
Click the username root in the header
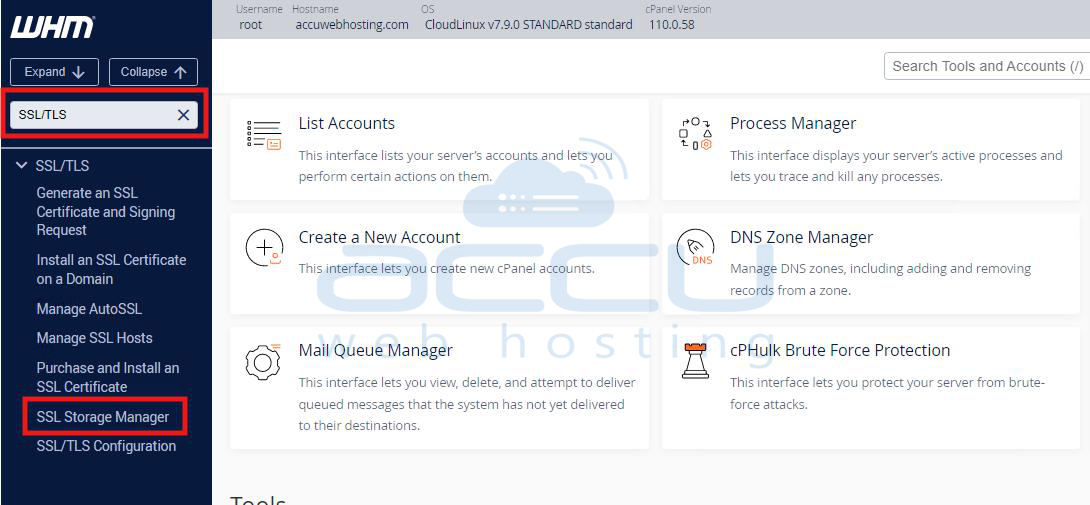(x=251, y=24)
